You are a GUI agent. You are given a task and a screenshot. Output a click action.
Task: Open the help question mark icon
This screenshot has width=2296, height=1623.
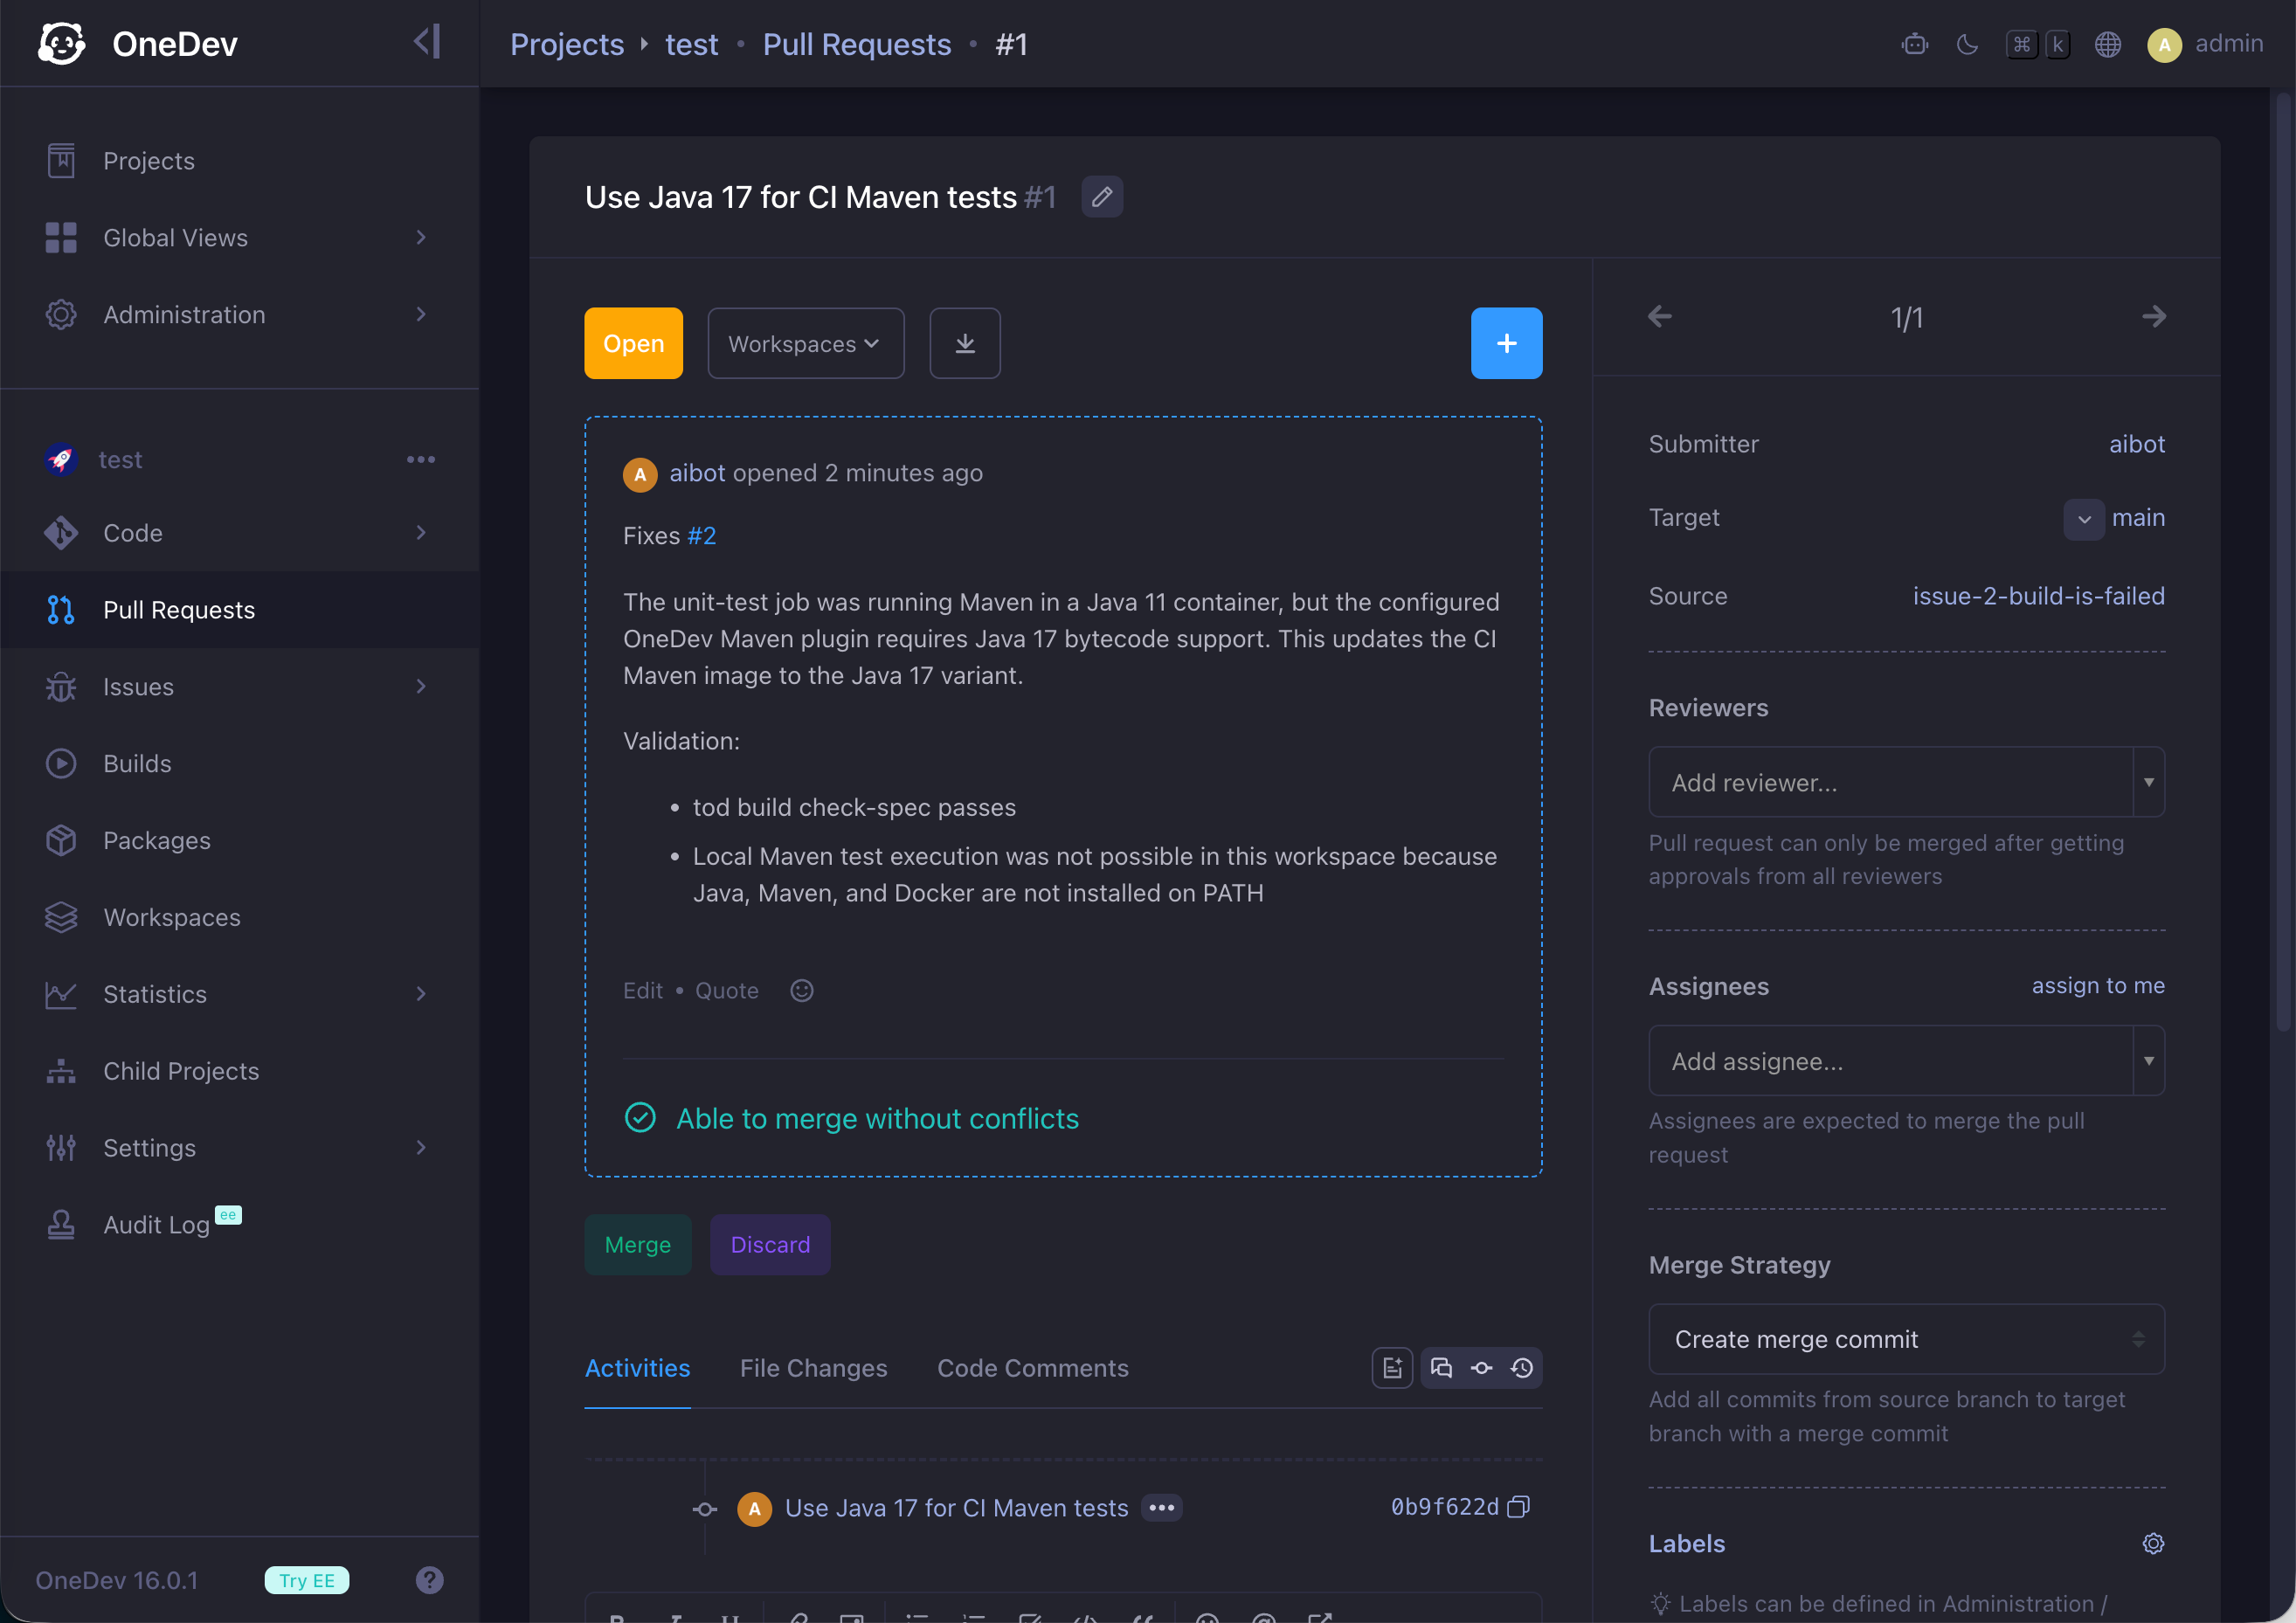[x=430, y=1580]
